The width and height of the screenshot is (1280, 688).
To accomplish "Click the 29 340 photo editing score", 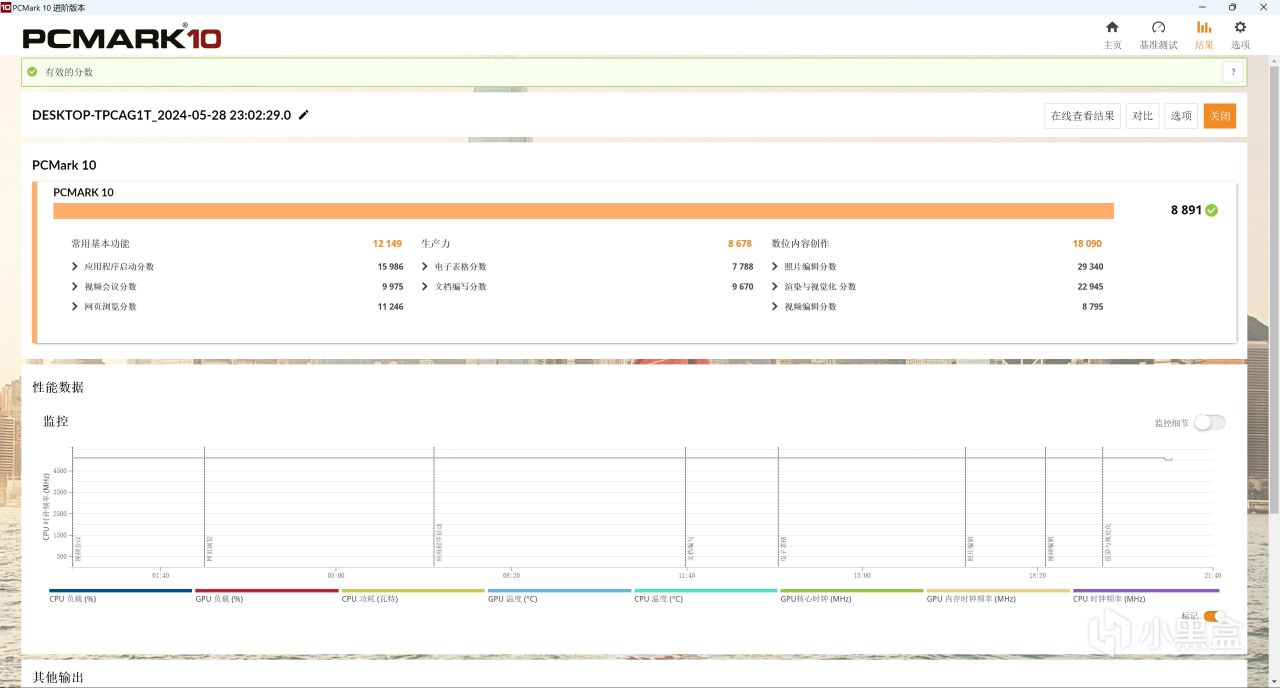I will pos(1090,267).
